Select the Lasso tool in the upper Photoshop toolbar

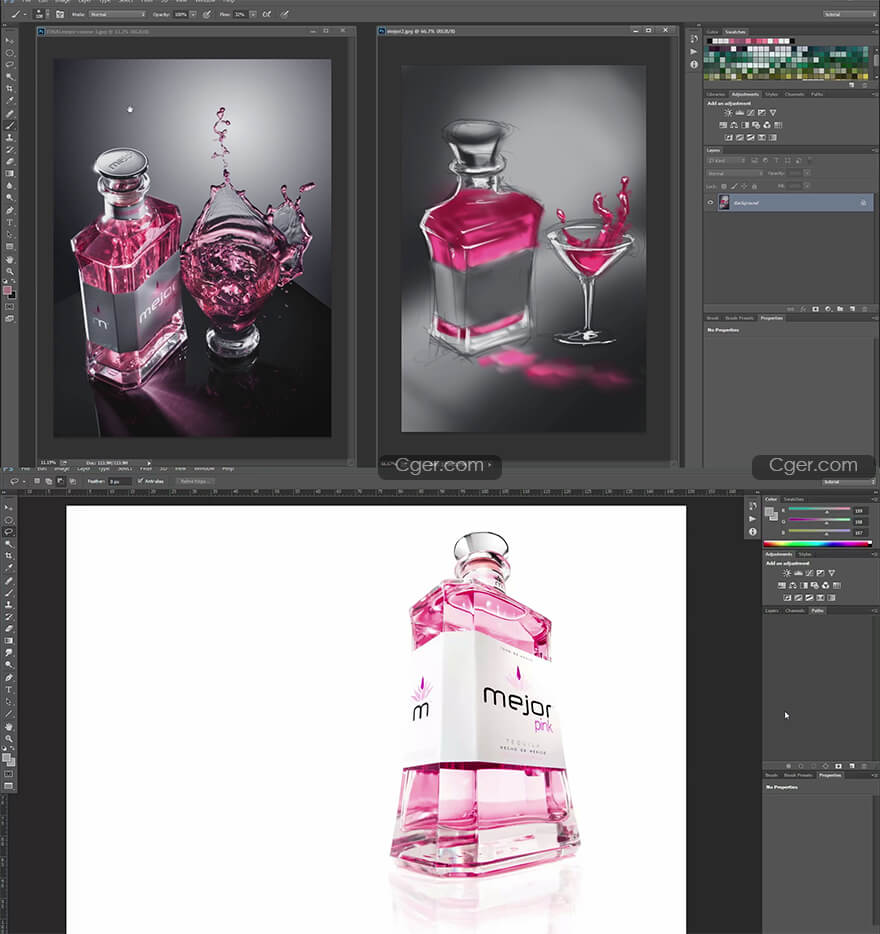pos(10,65)
